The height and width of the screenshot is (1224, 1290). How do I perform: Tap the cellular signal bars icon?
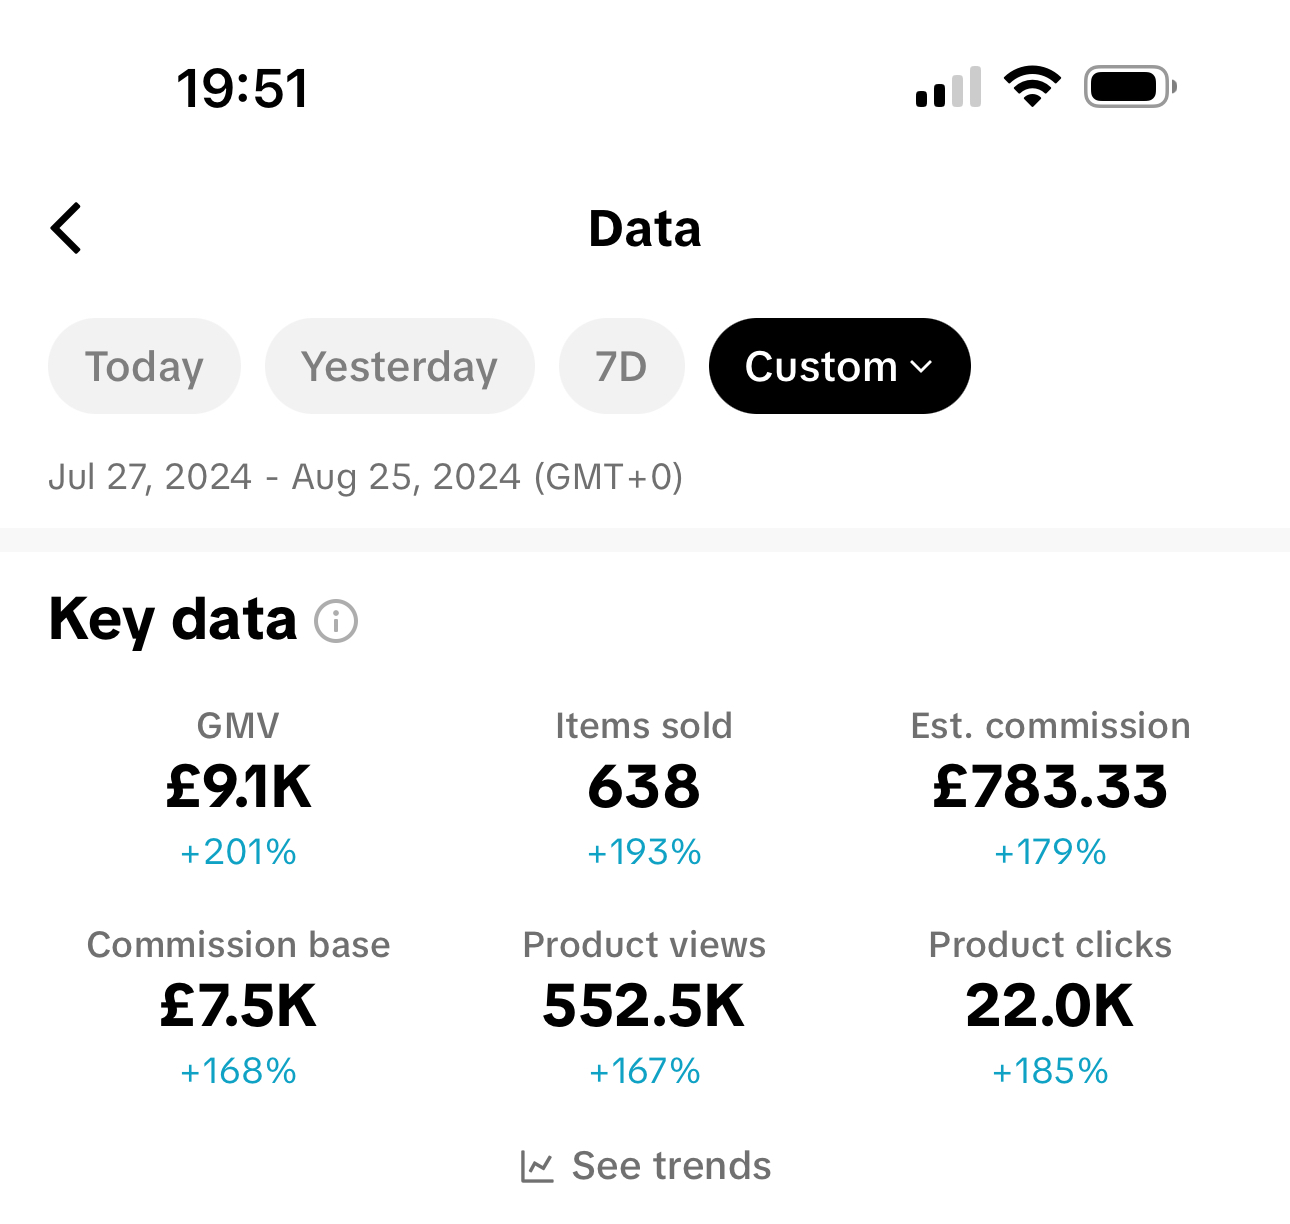(948, 87)
